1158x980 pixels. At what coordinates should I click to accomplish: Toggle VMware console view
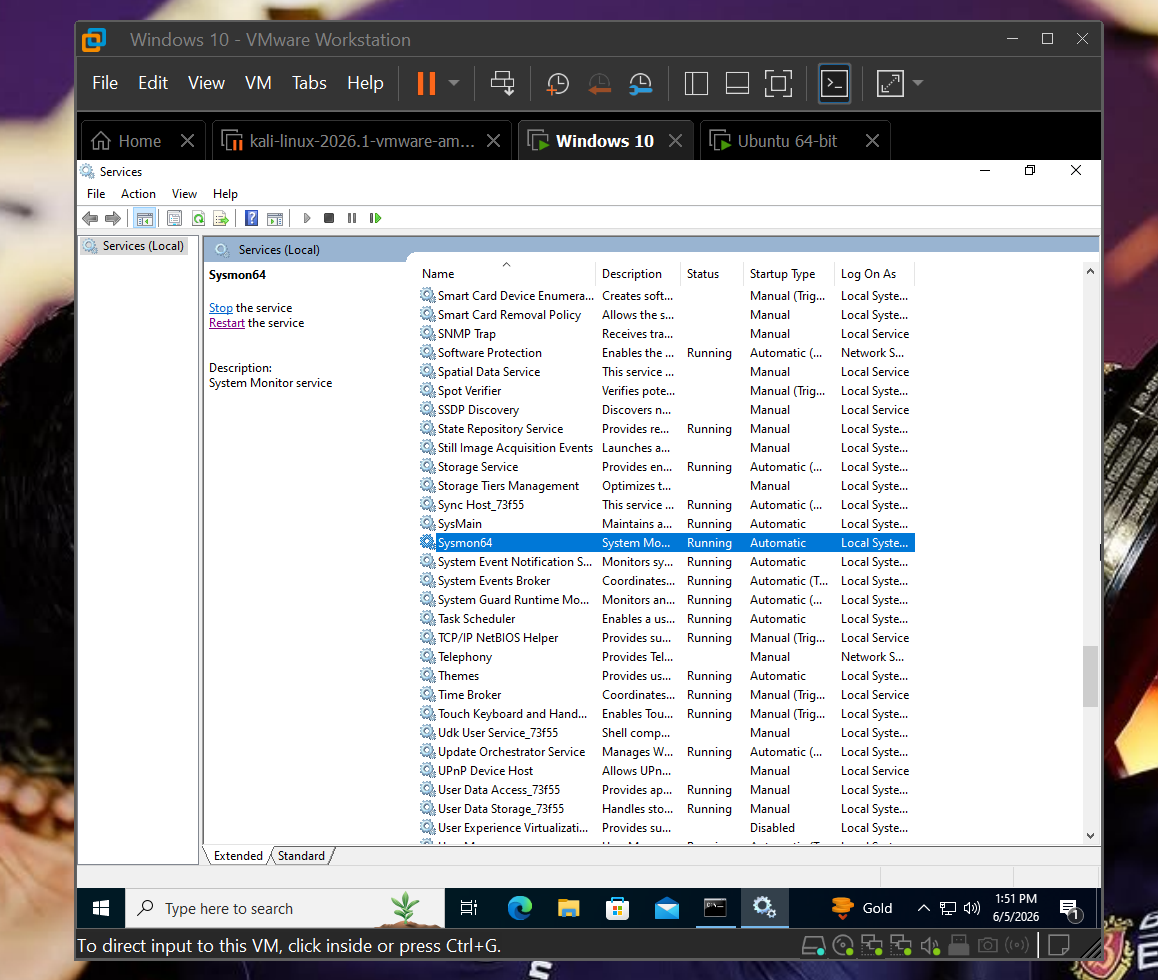835,83
